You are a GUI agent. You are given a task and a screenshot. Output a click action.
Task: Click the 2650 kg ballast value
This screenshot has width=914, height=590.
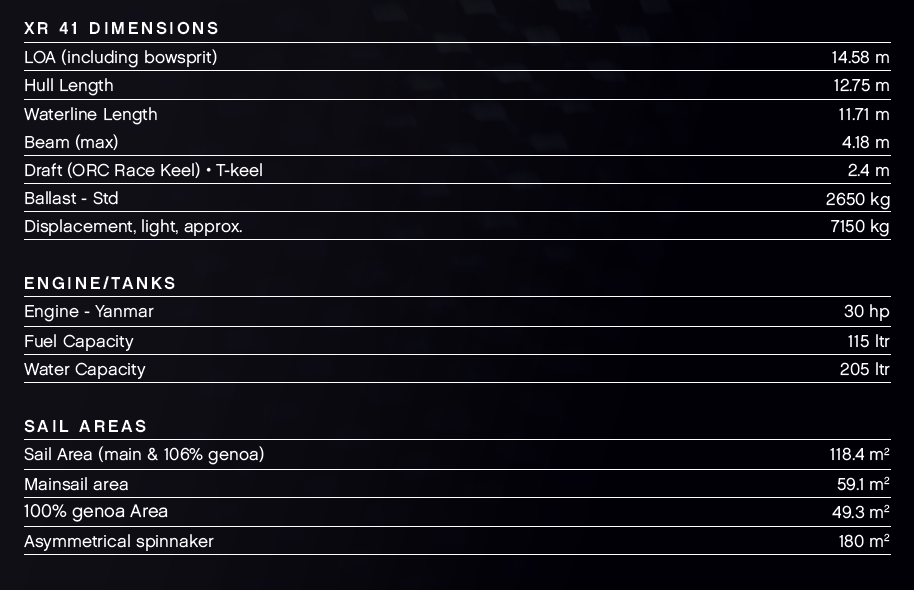point(857,198)
